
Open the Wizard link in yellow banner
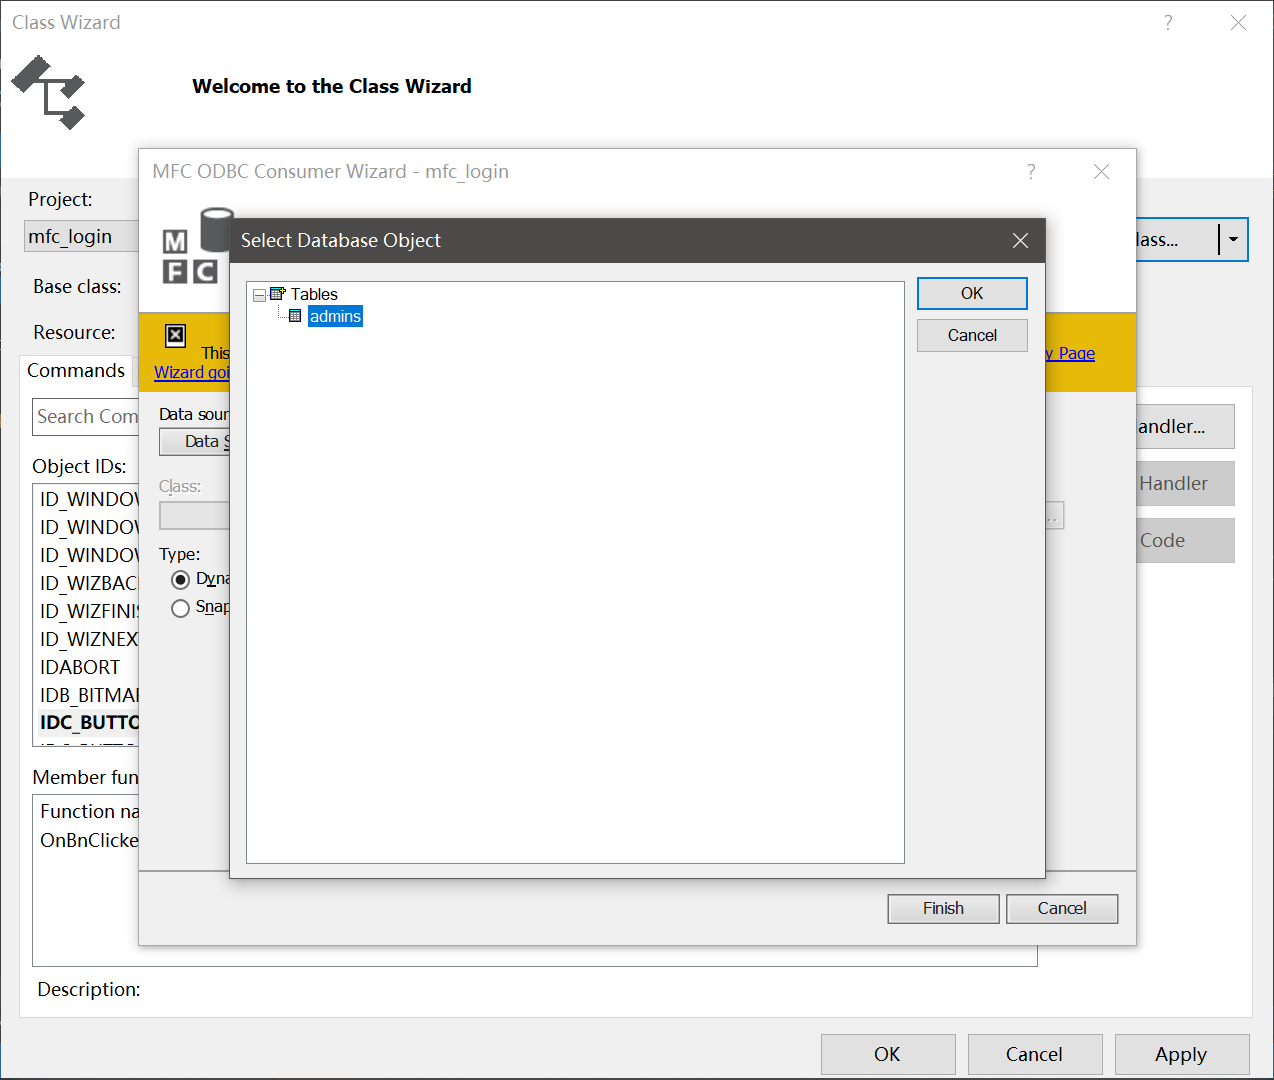[191, 372]
